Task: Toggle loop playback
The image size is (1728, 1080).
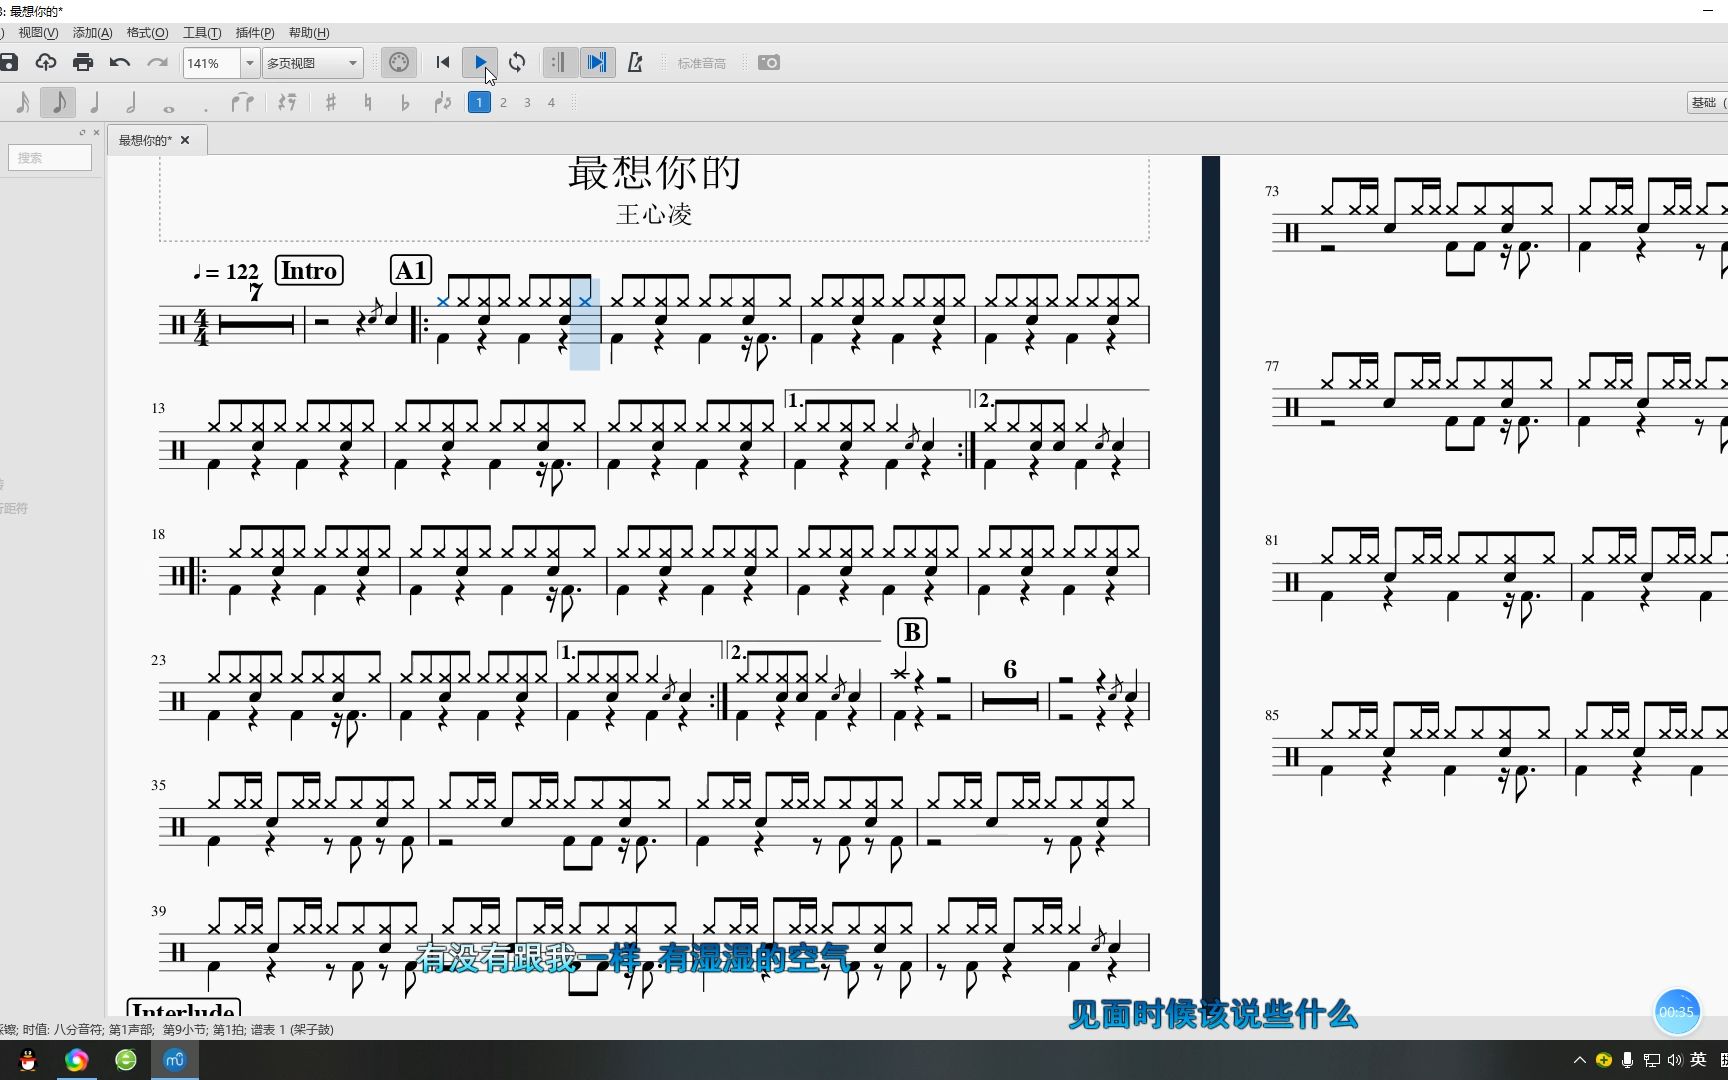Action: point(517,62)
